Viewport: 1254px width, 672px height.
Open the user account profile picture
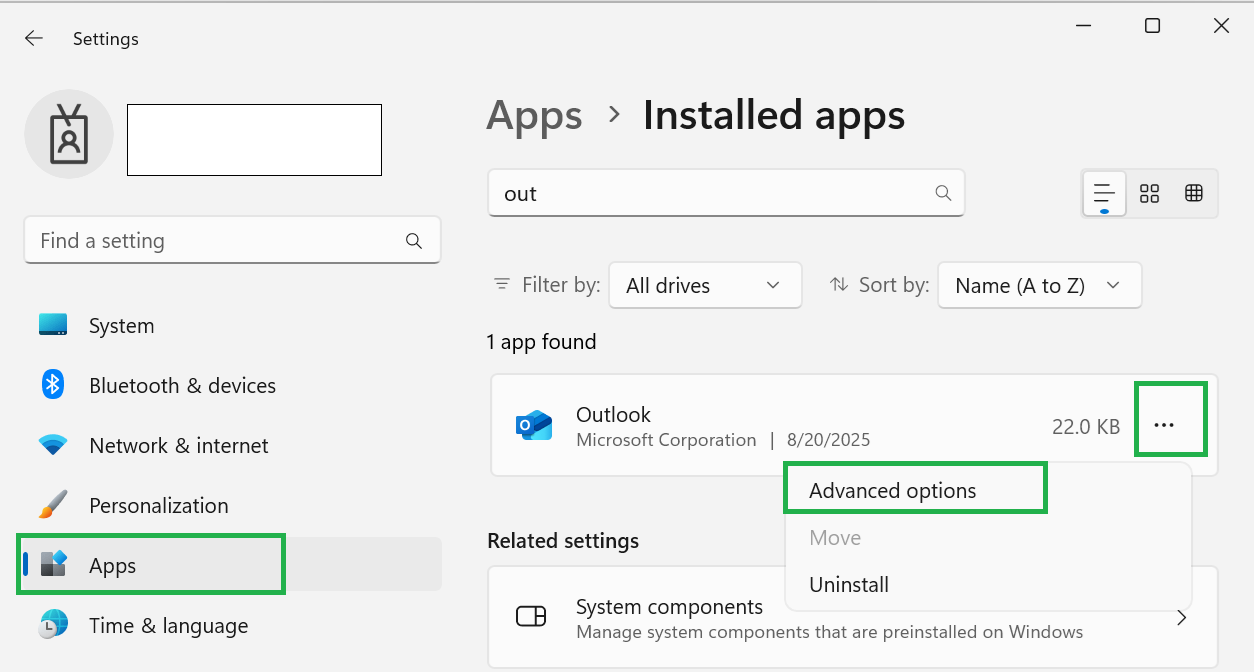pyautogui.click(x=69, y=134)
